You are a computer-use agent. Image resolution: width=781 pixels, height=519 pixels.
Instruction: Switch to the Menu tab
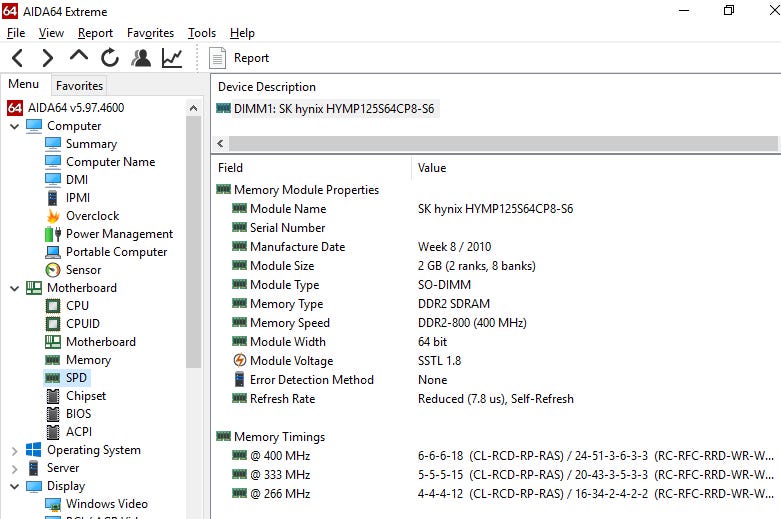pyautogui.click(x=23, y=84)
